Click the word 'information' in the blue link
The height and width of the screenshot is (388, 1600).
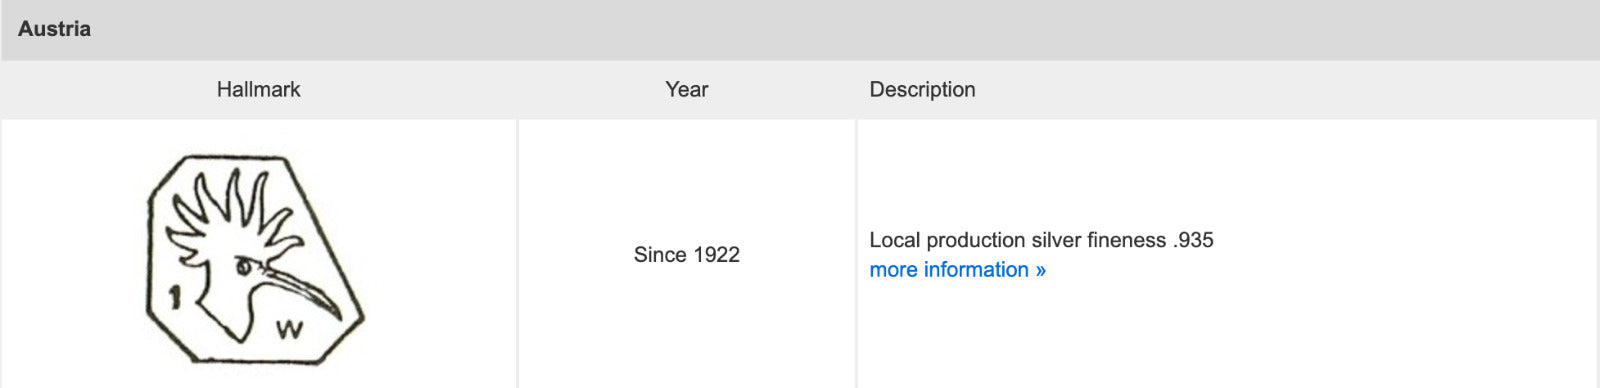click(x=976, y=270)
